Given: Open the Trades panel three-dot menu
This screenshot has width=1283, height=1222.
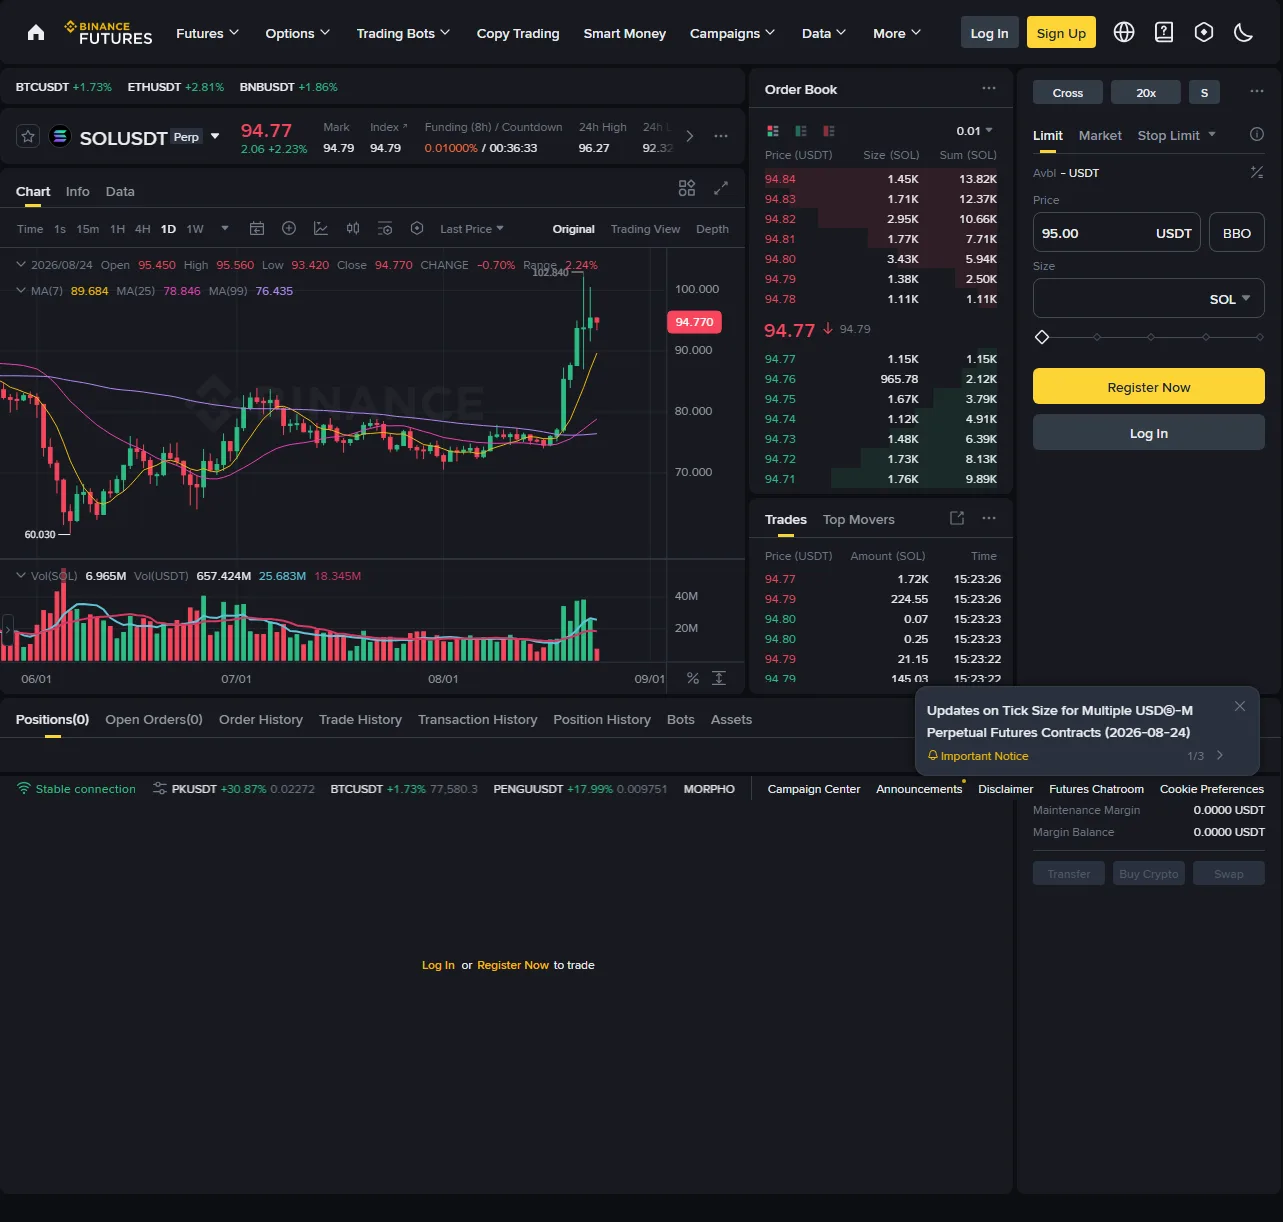Looking at the screenshot, I should point(989,518).
